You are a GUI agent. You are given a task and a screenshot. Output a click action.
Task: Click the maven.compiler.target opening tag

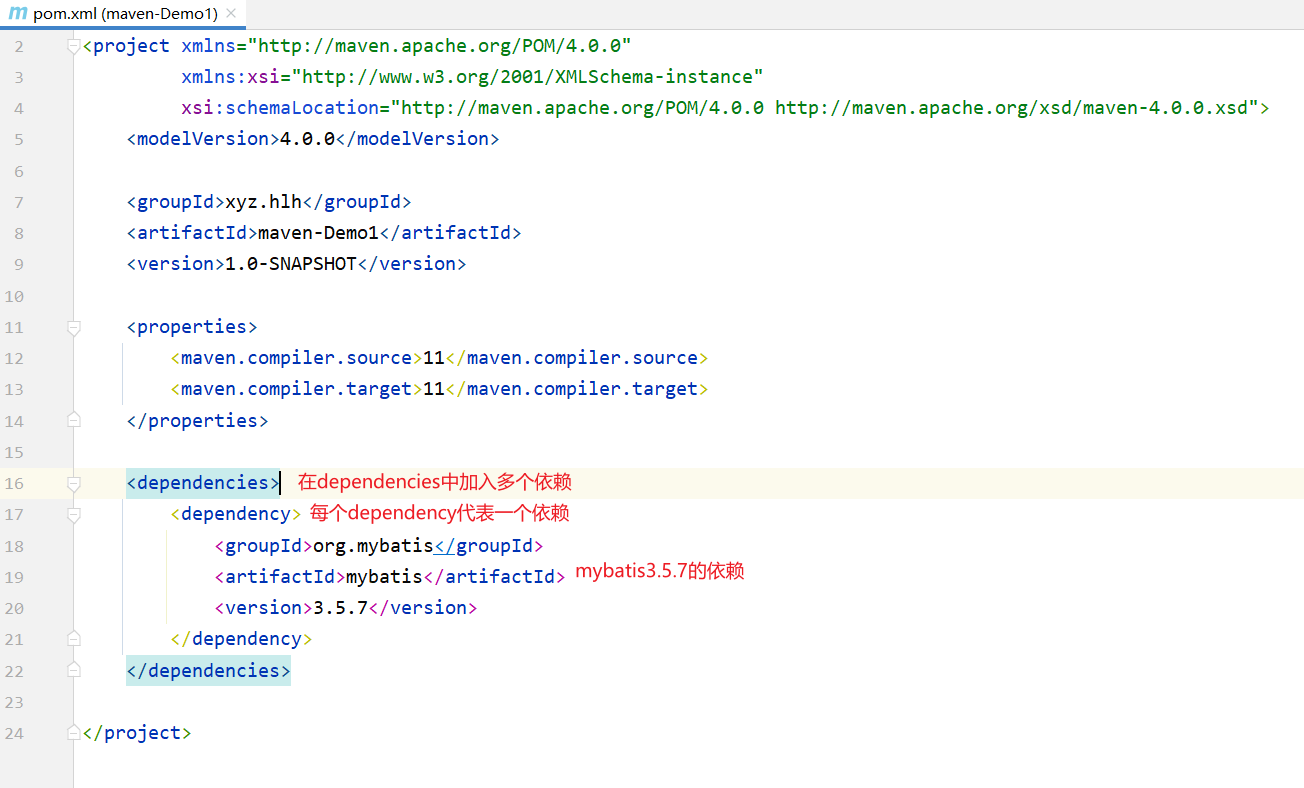296,389
